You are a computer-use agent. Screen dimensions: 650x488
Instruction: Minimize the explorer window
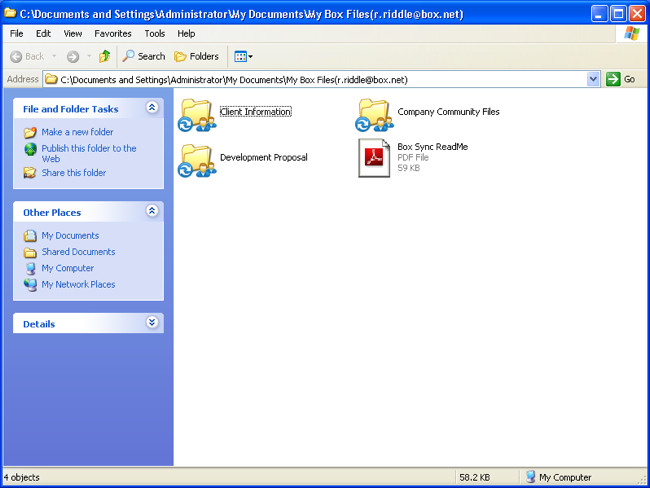click(x=599, y=14)
